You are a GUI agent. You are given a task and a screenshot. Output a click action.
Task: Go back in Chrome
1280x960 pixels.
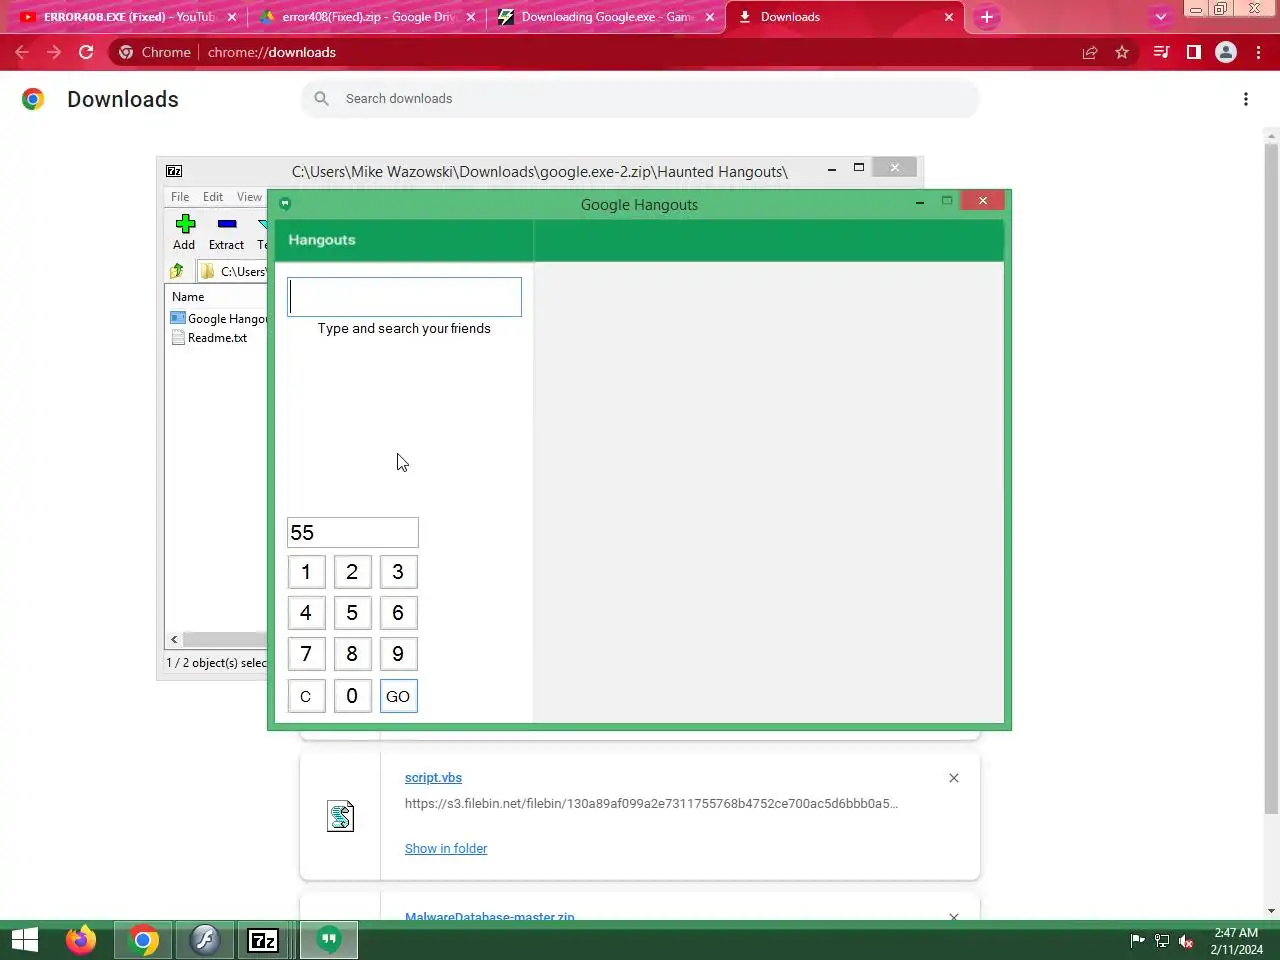coord(22,52)
